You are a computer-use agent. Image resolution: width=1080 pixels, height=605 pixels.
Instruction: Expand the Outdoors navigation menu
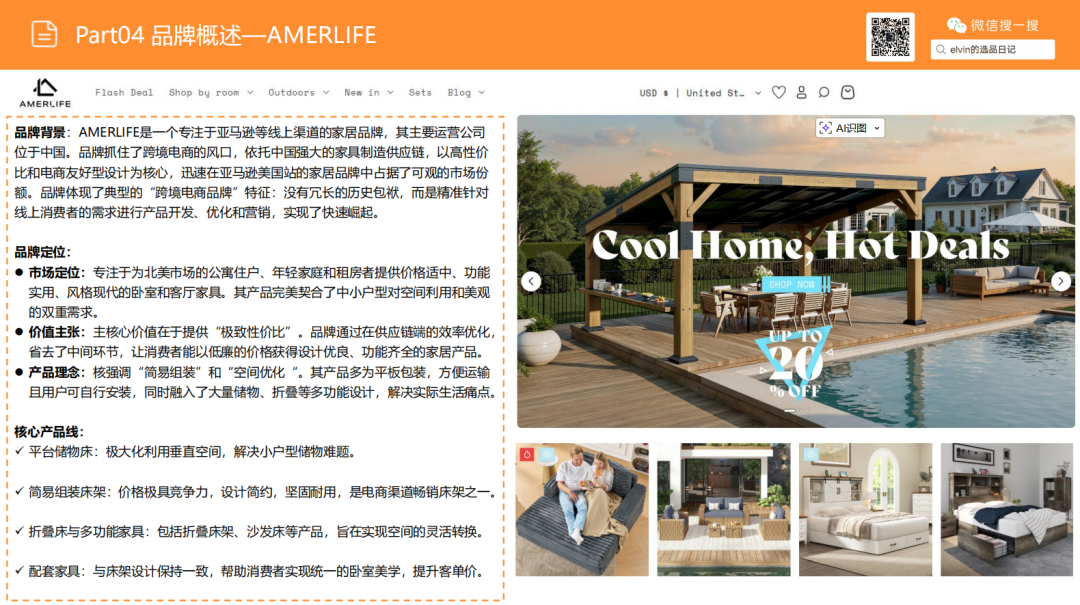click(293, 92)
